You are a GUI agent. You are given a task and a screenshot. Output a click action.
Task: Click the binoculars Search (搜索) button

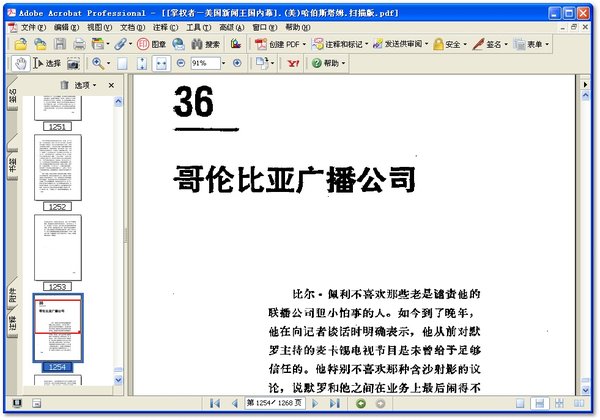[205, 44]
